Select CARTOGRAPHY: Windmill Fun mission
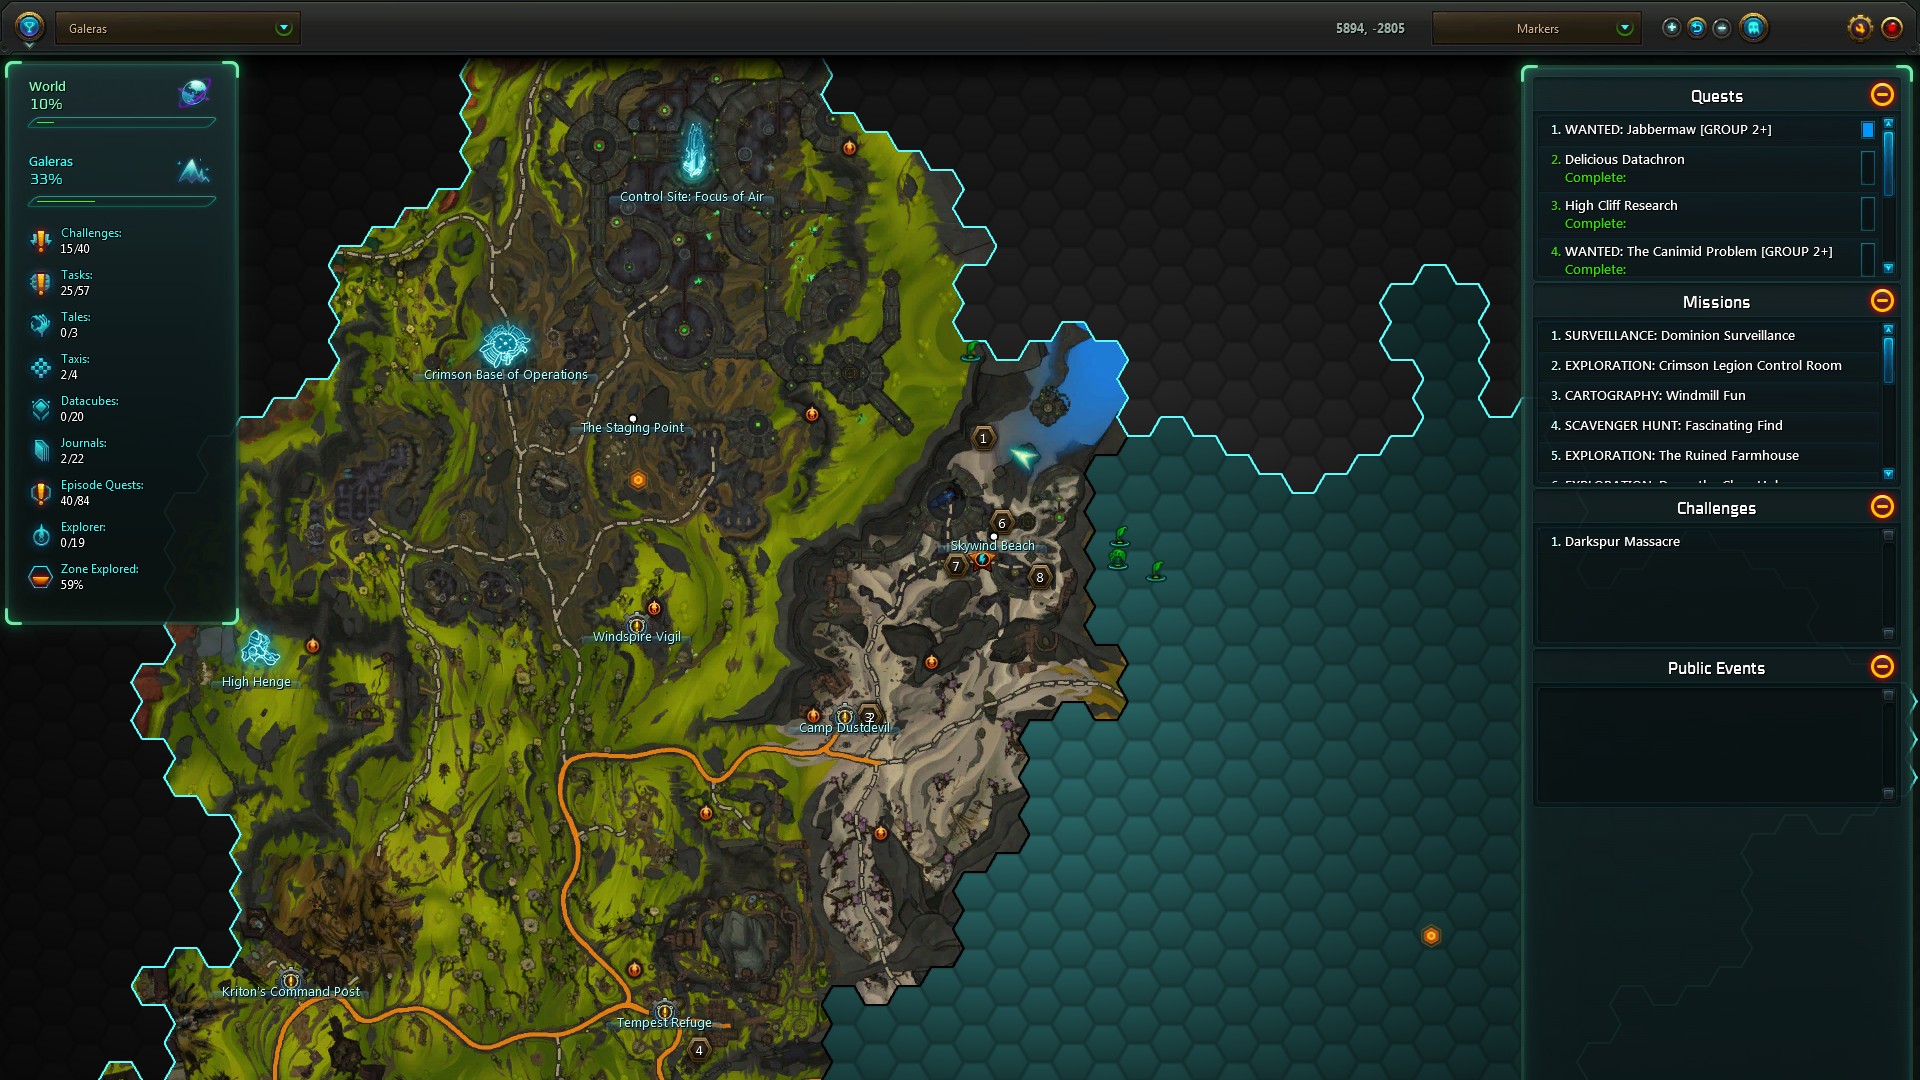This screenshot has width=1920, height=1080. coord(1654,396)
